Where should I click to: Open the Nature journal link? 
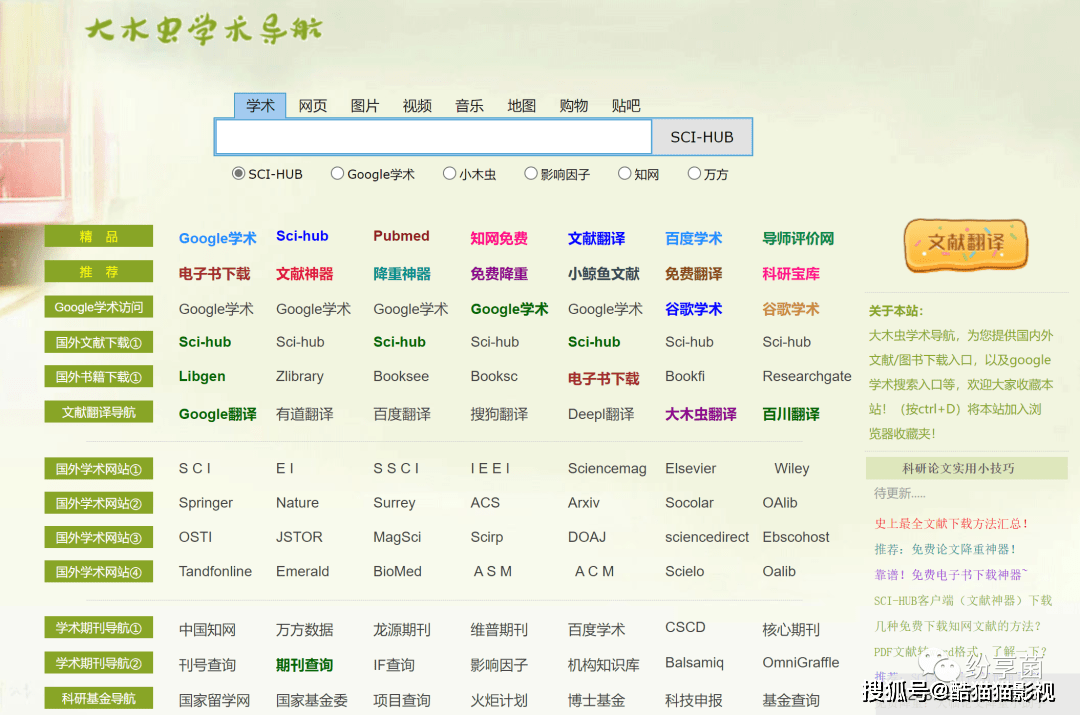[297, 503]
